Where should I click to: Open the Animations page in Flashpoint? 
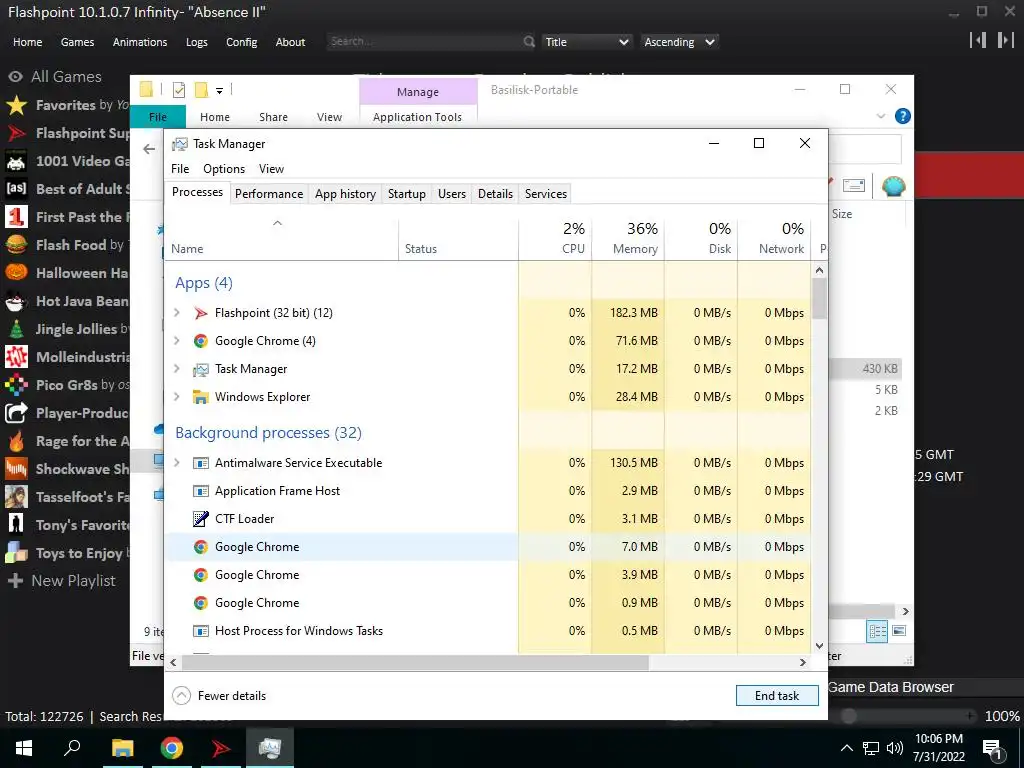(x=140, y=42)
